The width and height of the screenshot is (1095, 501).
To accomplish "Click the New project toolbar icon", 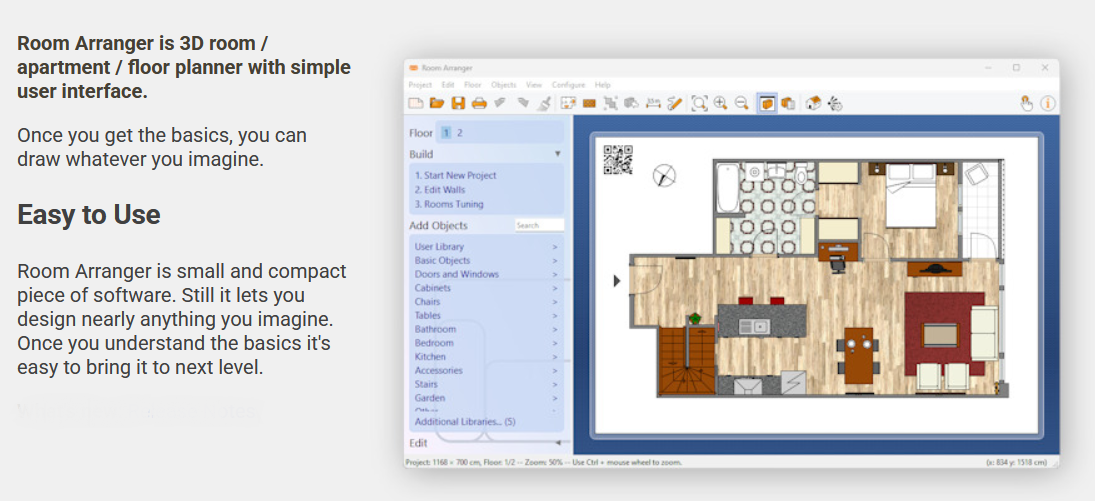I will click(416, 103).
